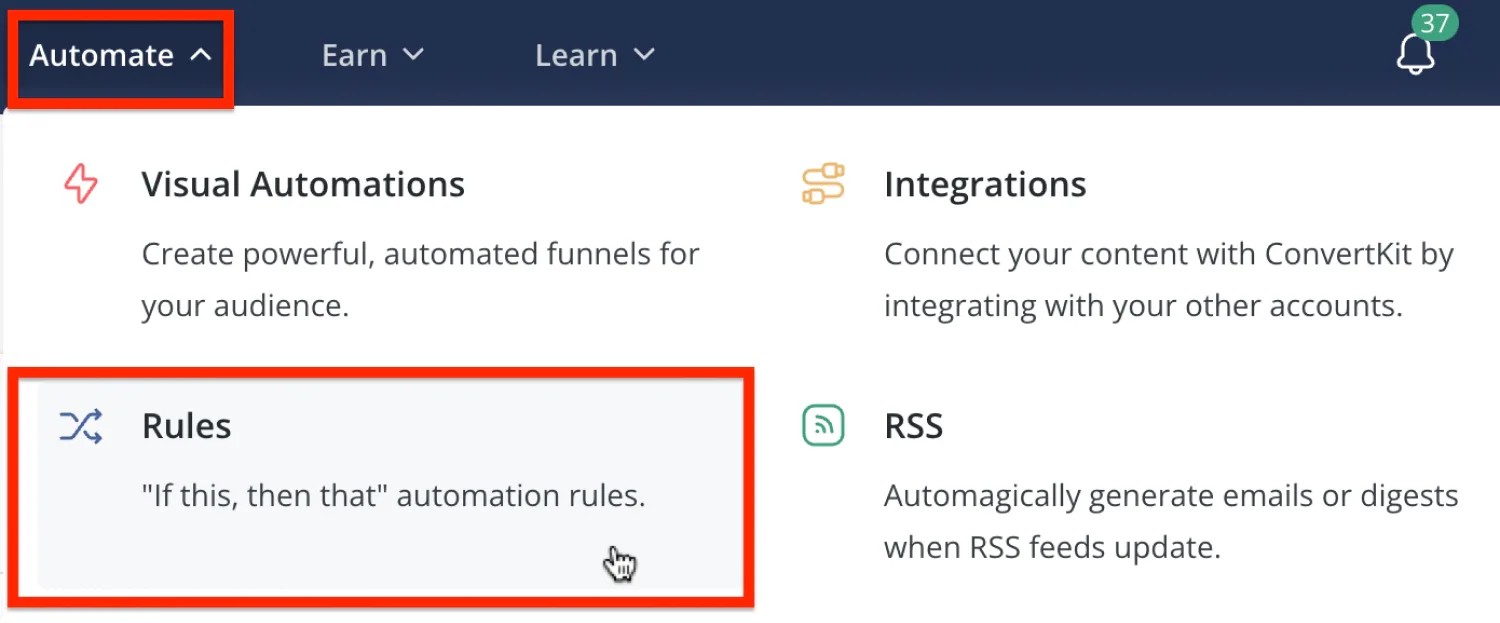1500x623 pixels.
Task: Open notifications via the bell icon
Action: tap(1415, 56)
